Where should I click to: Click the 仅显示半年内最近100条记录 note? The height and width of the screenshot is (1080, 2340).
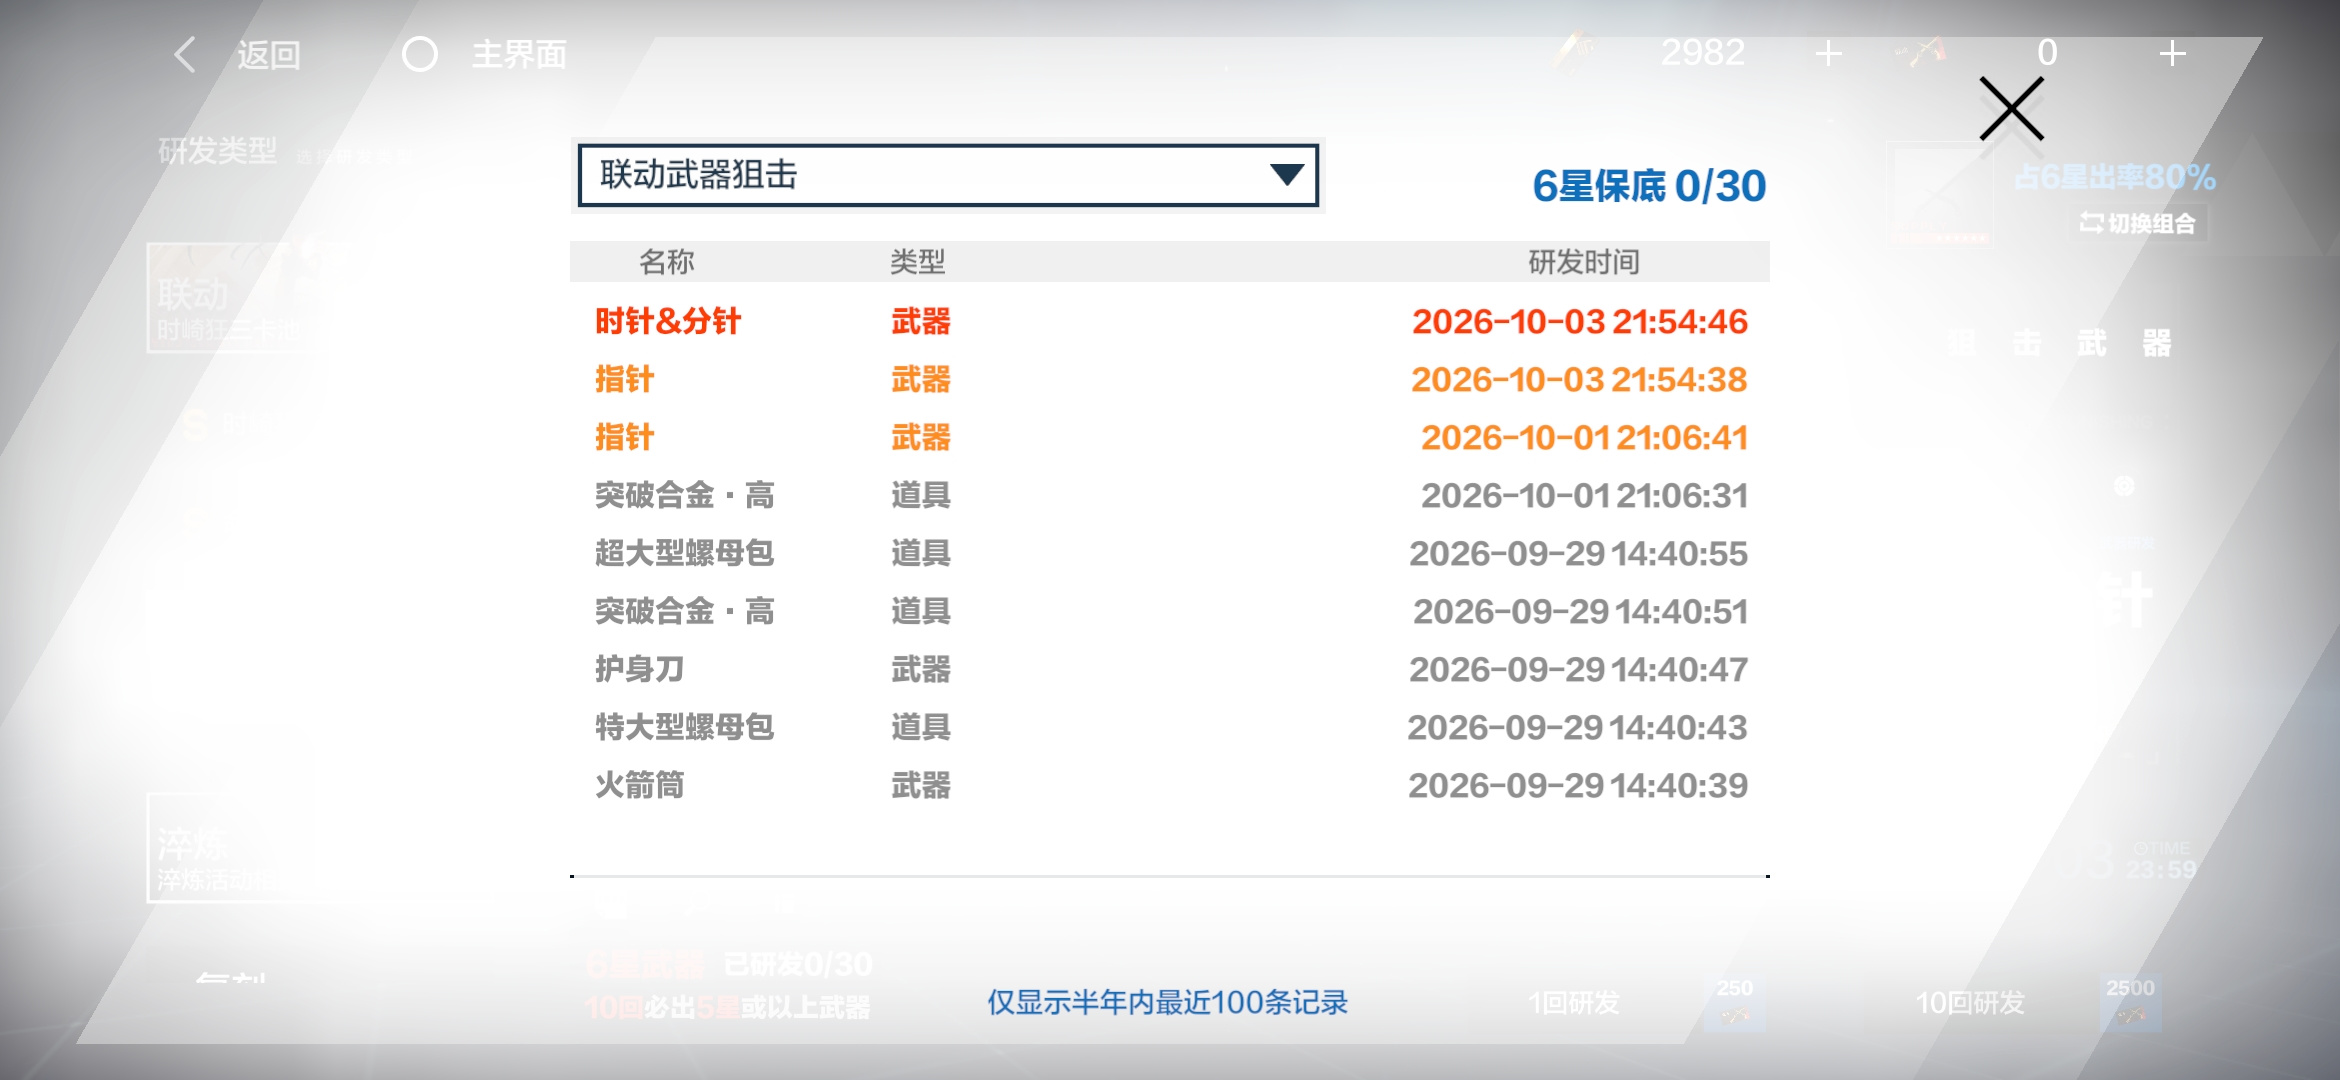[1167, 1002]
